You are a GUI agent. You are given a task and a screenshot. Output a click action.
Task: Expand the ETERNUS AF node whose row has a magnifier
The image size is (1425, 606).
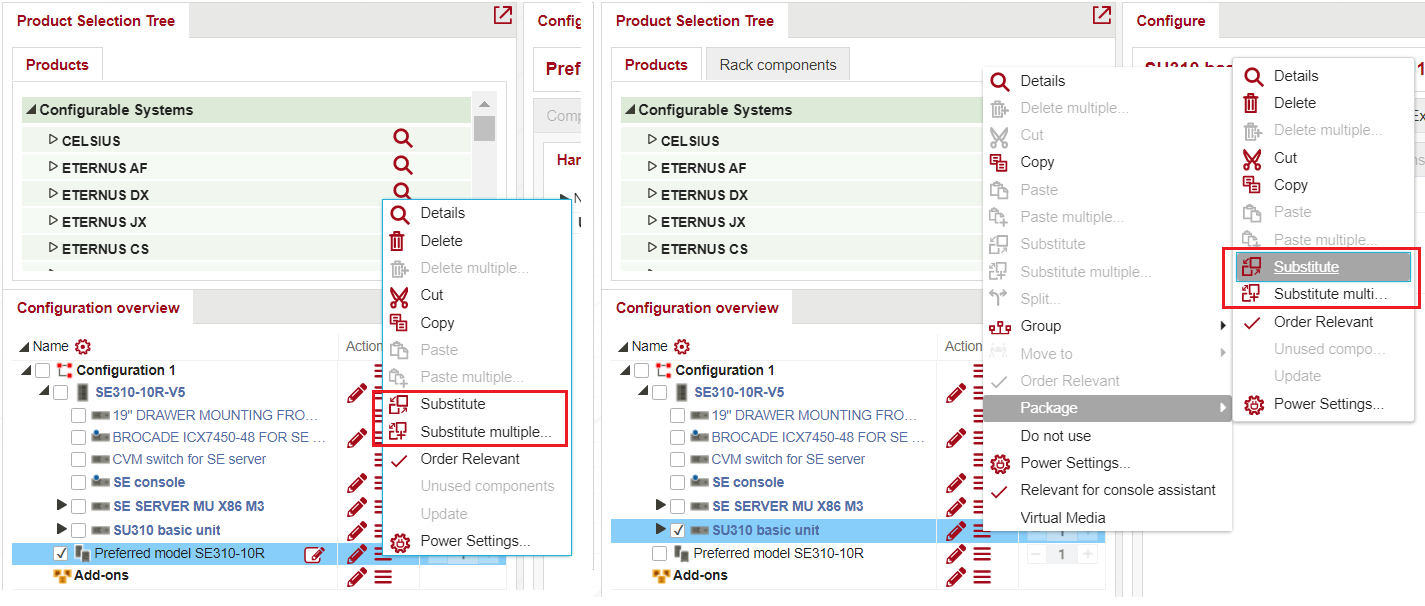click(x=53, y=166)
